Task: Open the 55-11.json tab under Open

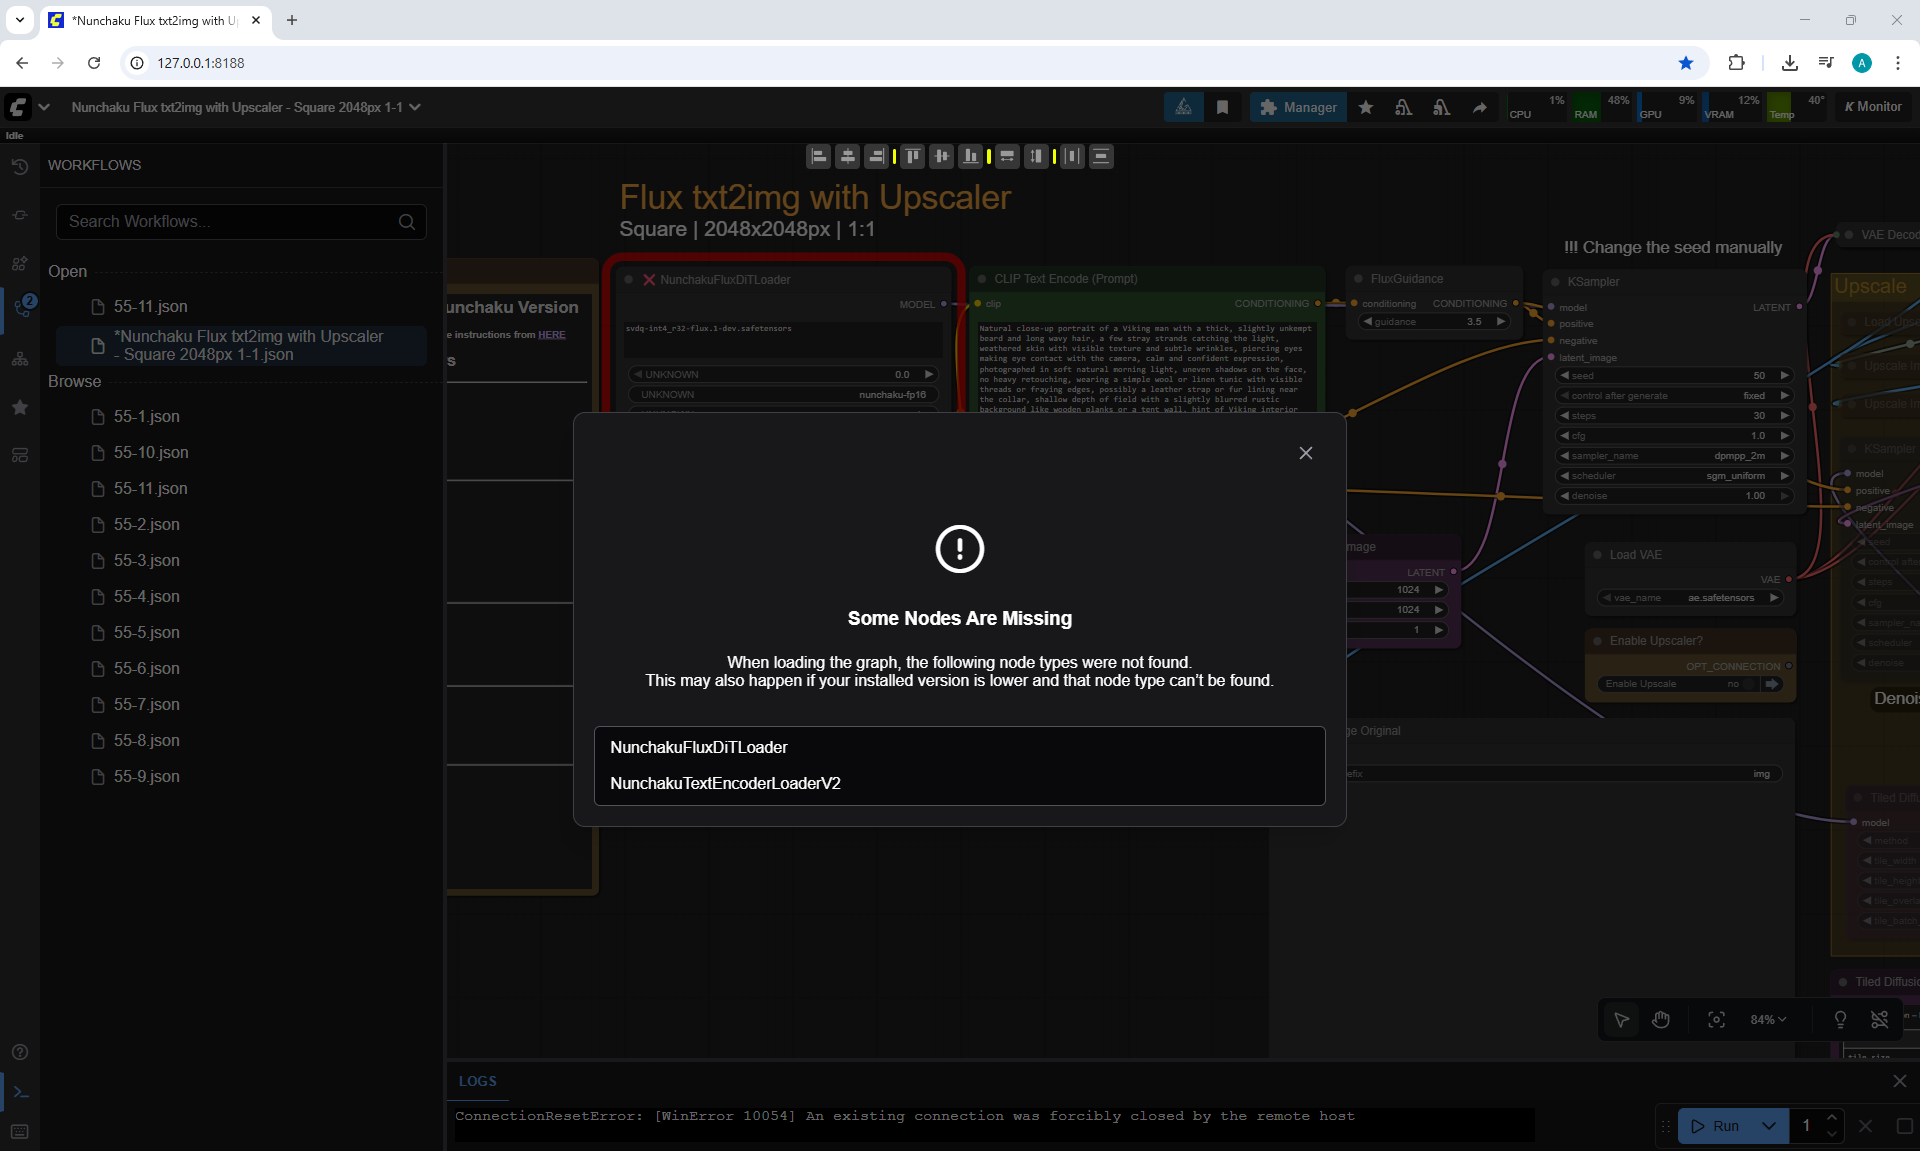Action: pyautogui.click(x=150, y=307)
